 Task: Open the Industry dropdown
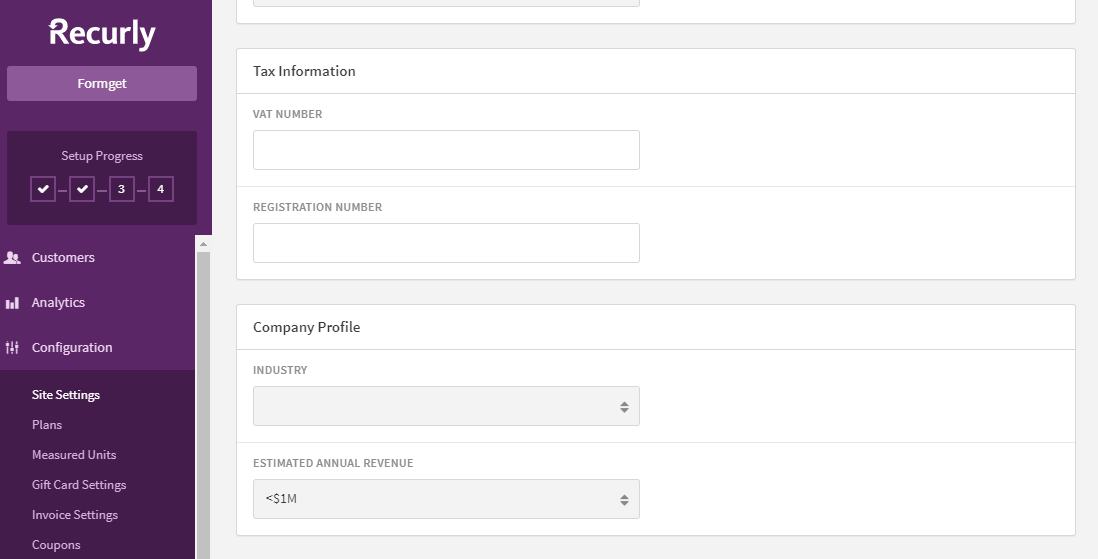(x=446, y=406)
